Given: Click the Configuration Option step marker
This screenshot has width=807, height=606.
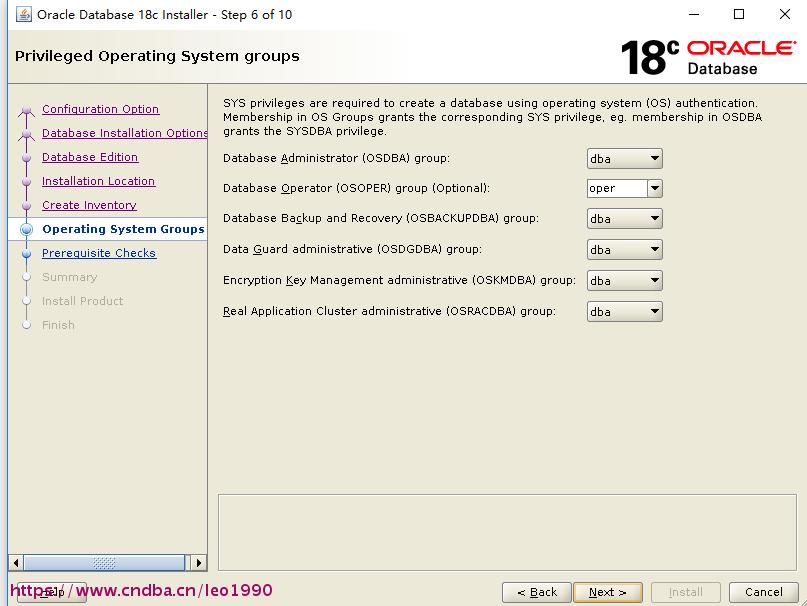Looking at the screenshot, I should click(x=26, y=110).
